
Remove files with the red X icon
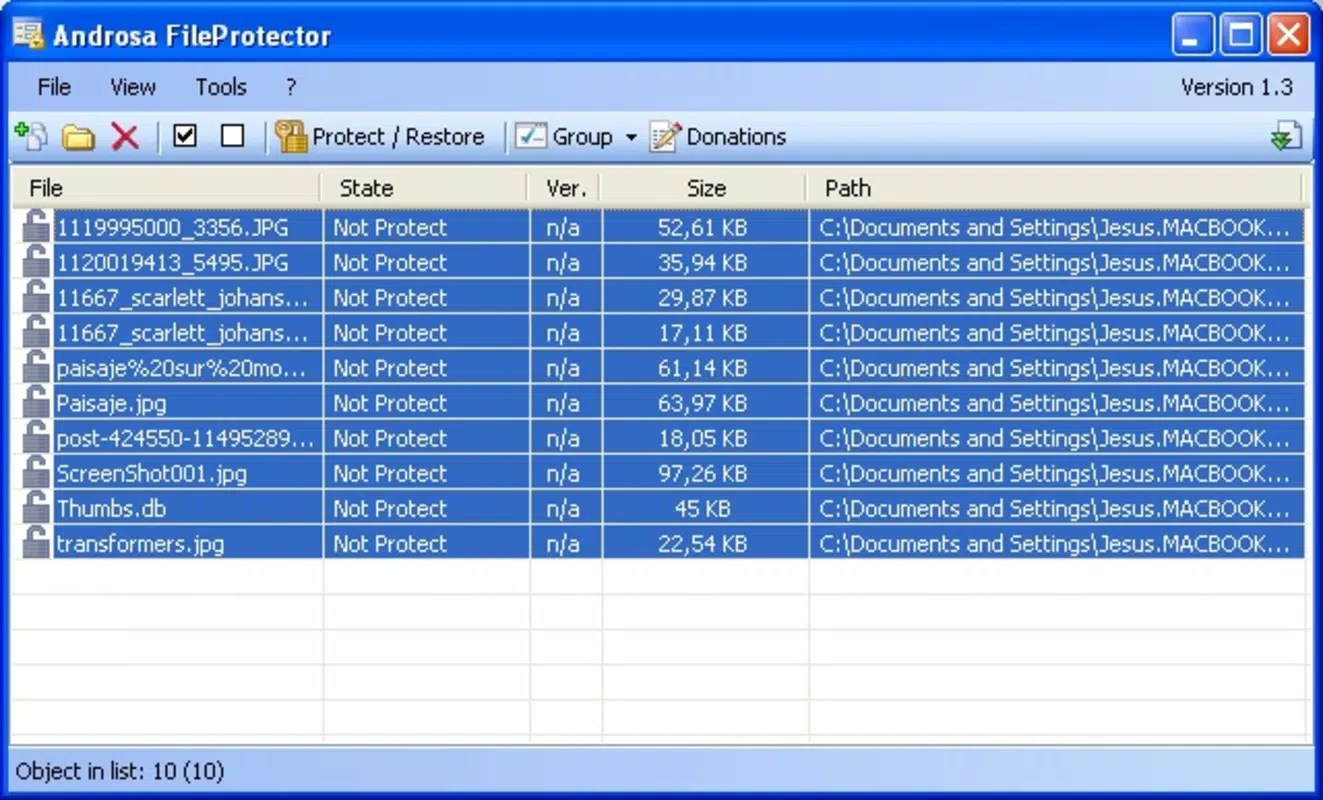click(x=125, y=137)
